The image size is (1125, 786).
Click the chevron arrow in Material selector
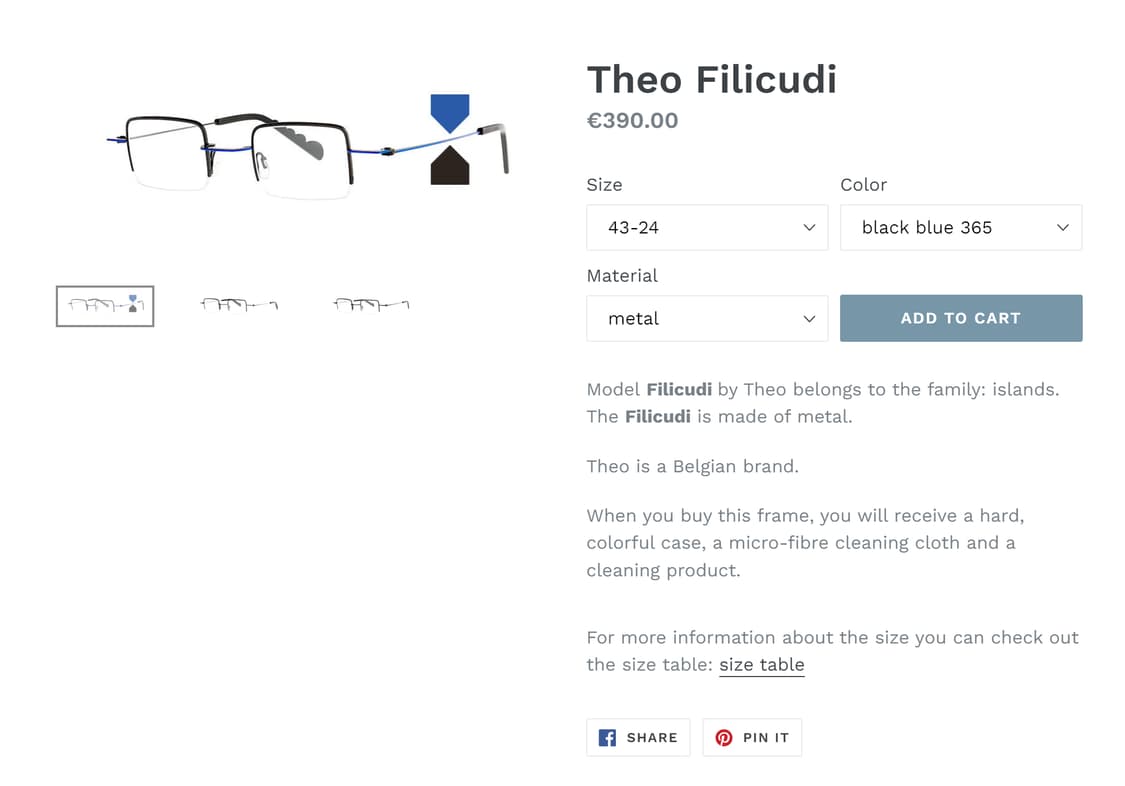click(810, 319)
